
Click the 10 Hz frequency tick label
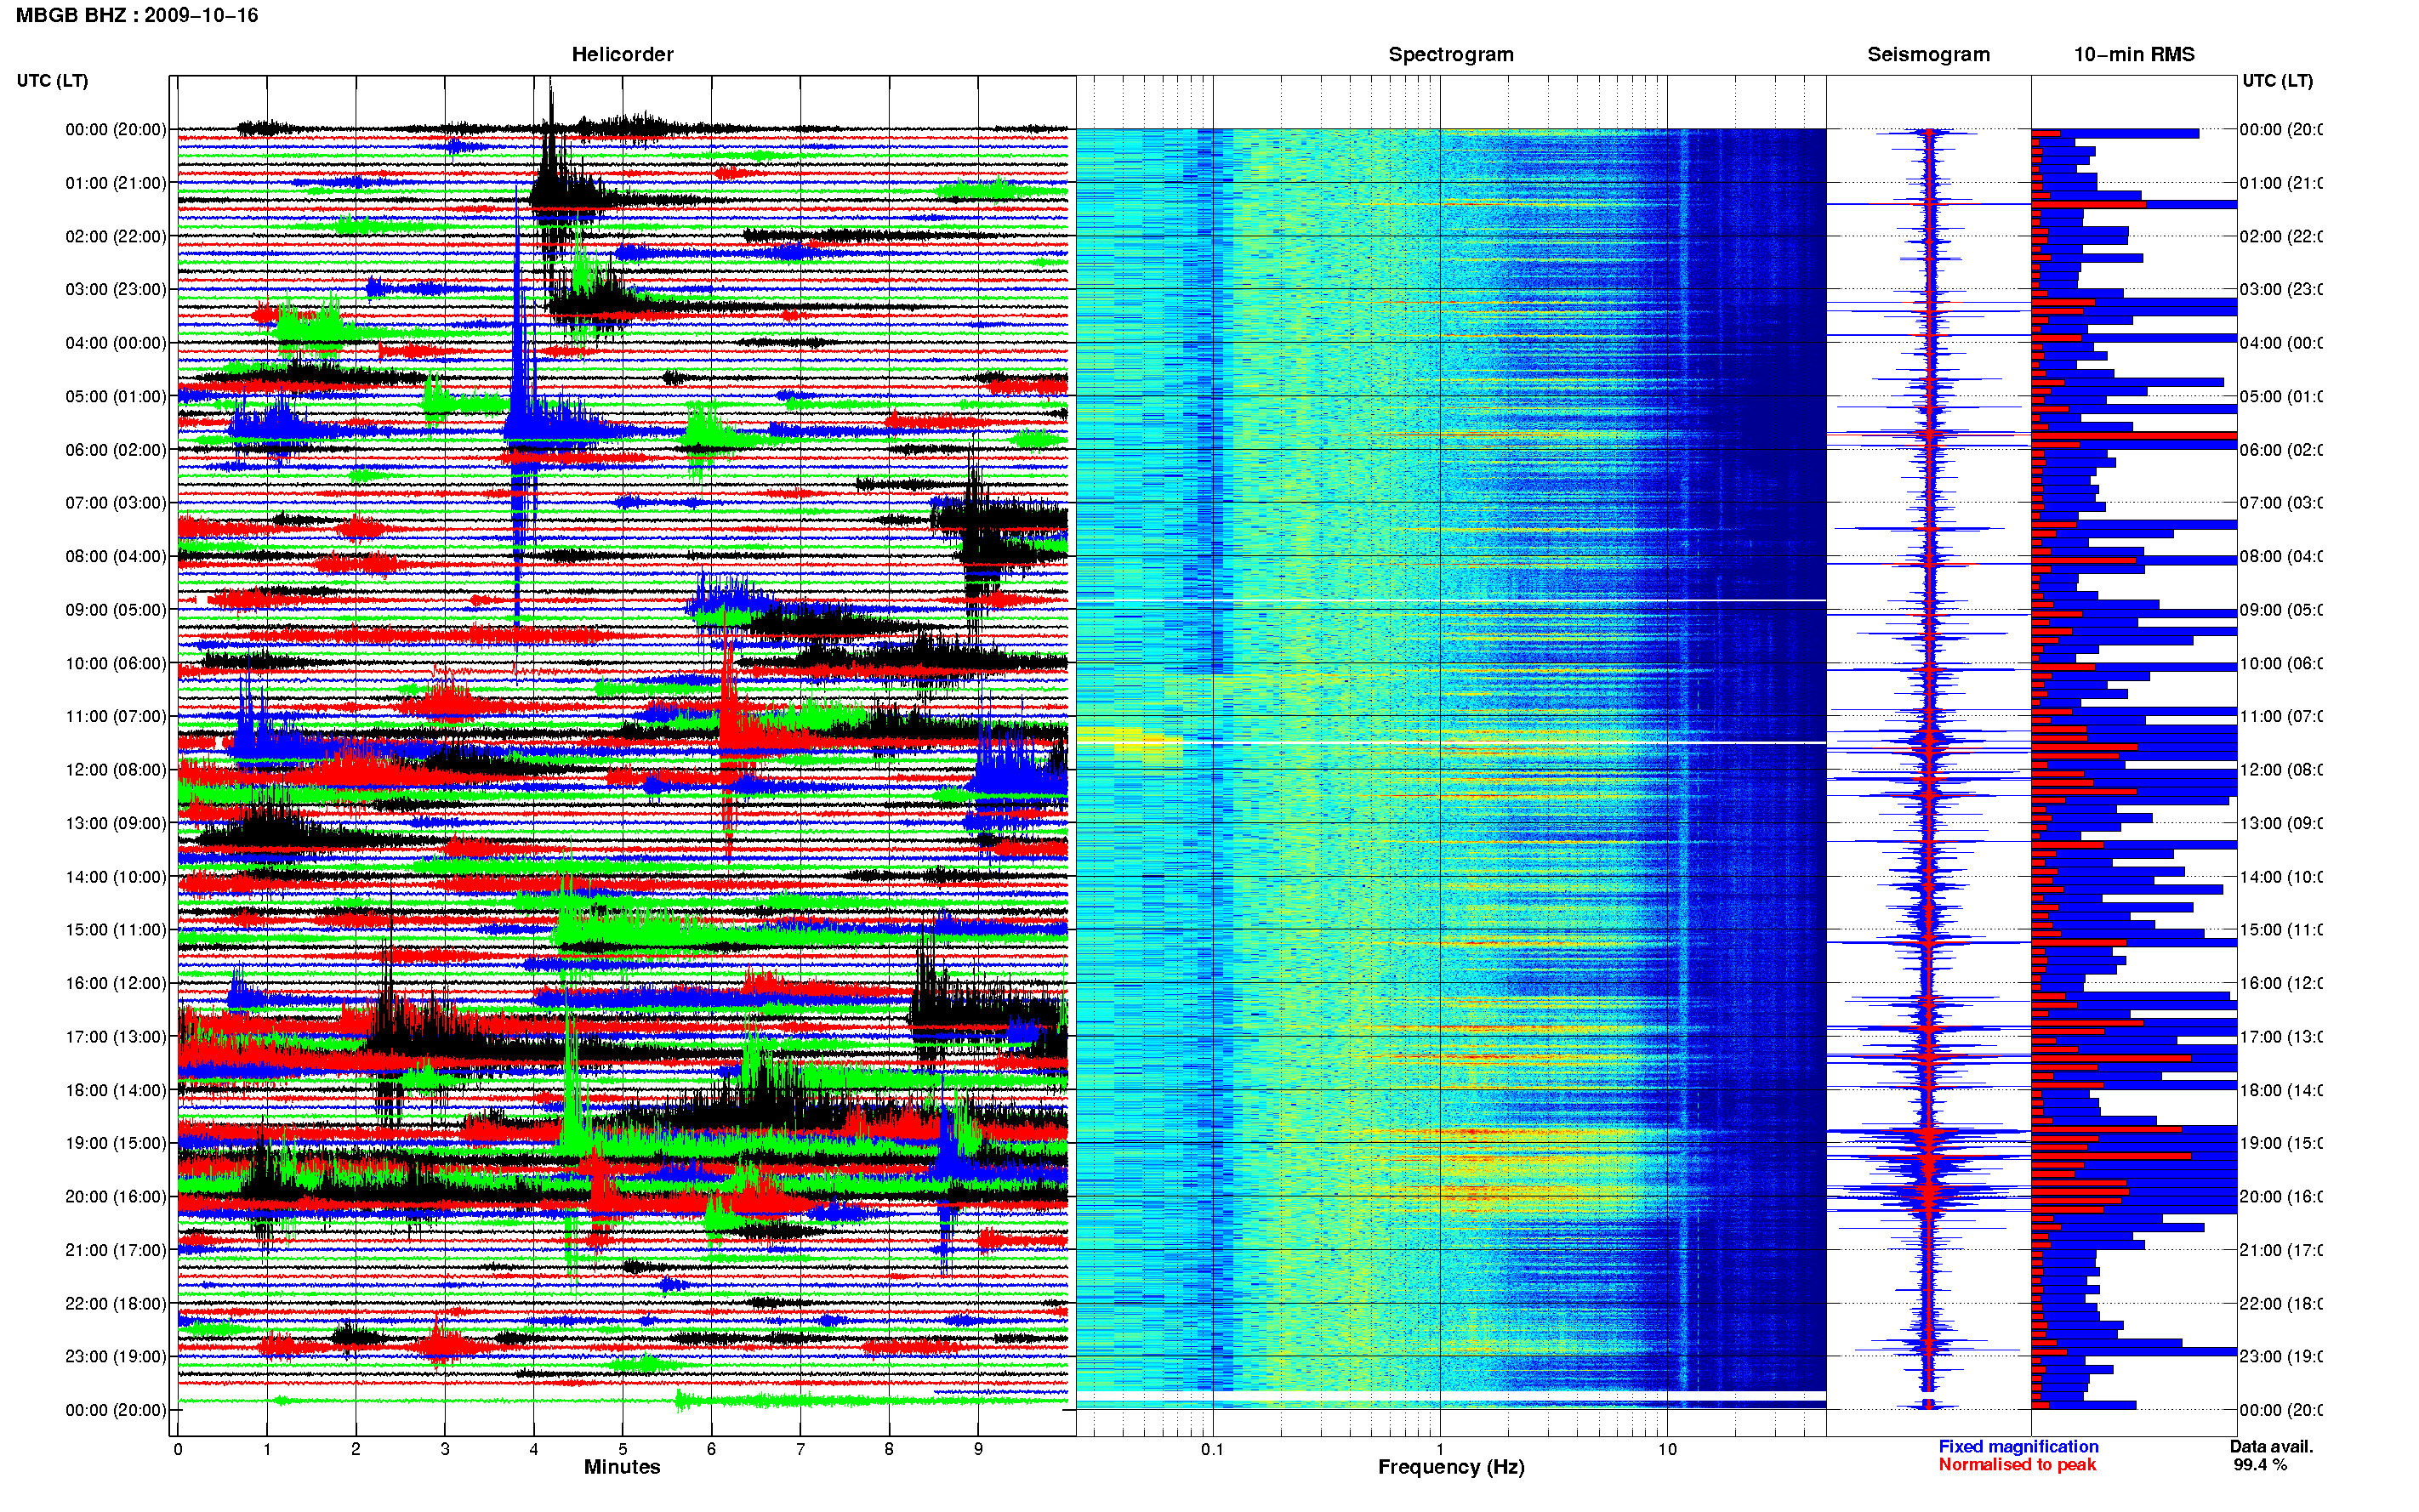(x=1667, y=1449)
